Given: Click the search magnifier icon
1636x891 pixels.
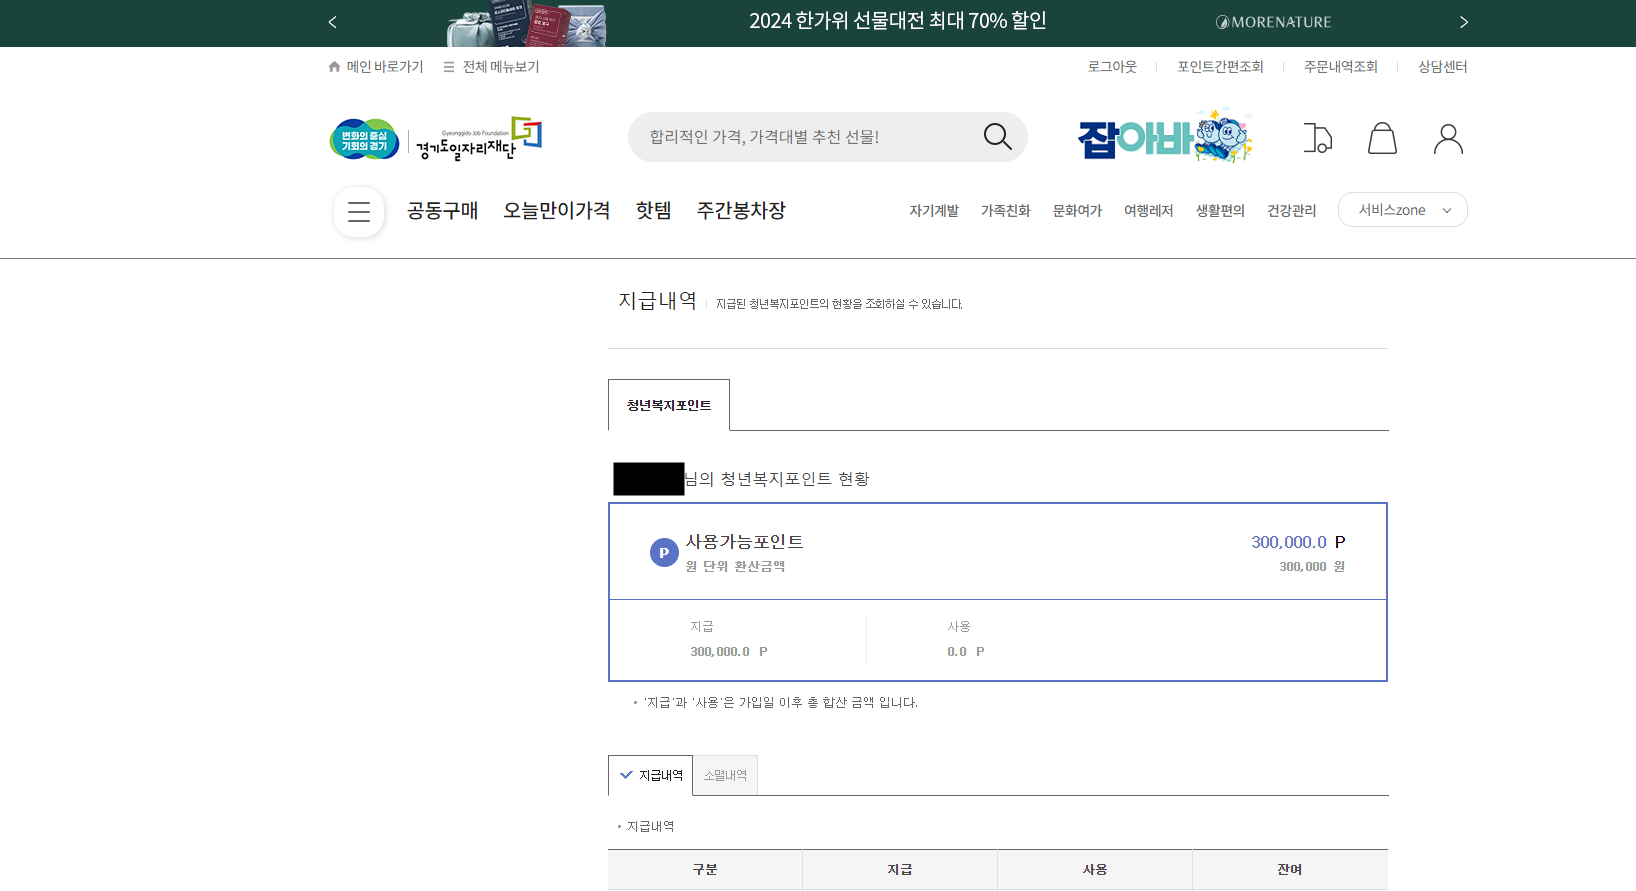Looking at the screenshot, I should pyautogui.click(x=997, y=136).
